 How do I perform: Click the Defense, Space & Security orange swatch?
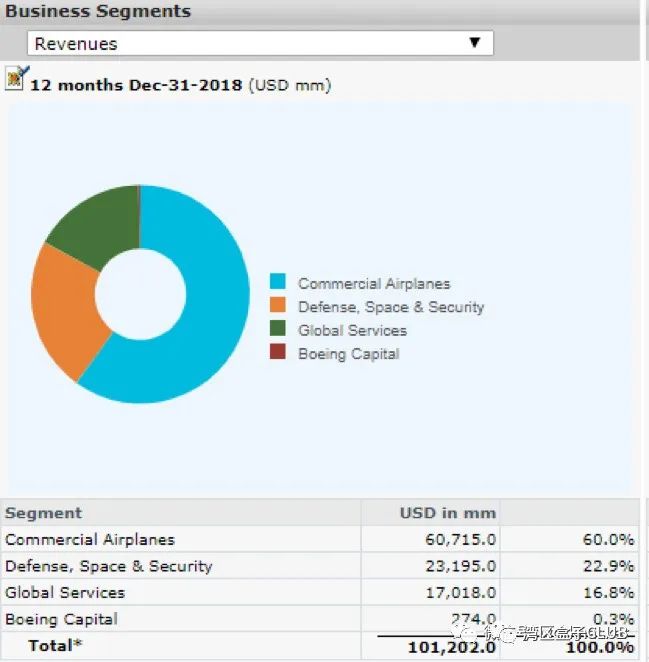[277, 305]
